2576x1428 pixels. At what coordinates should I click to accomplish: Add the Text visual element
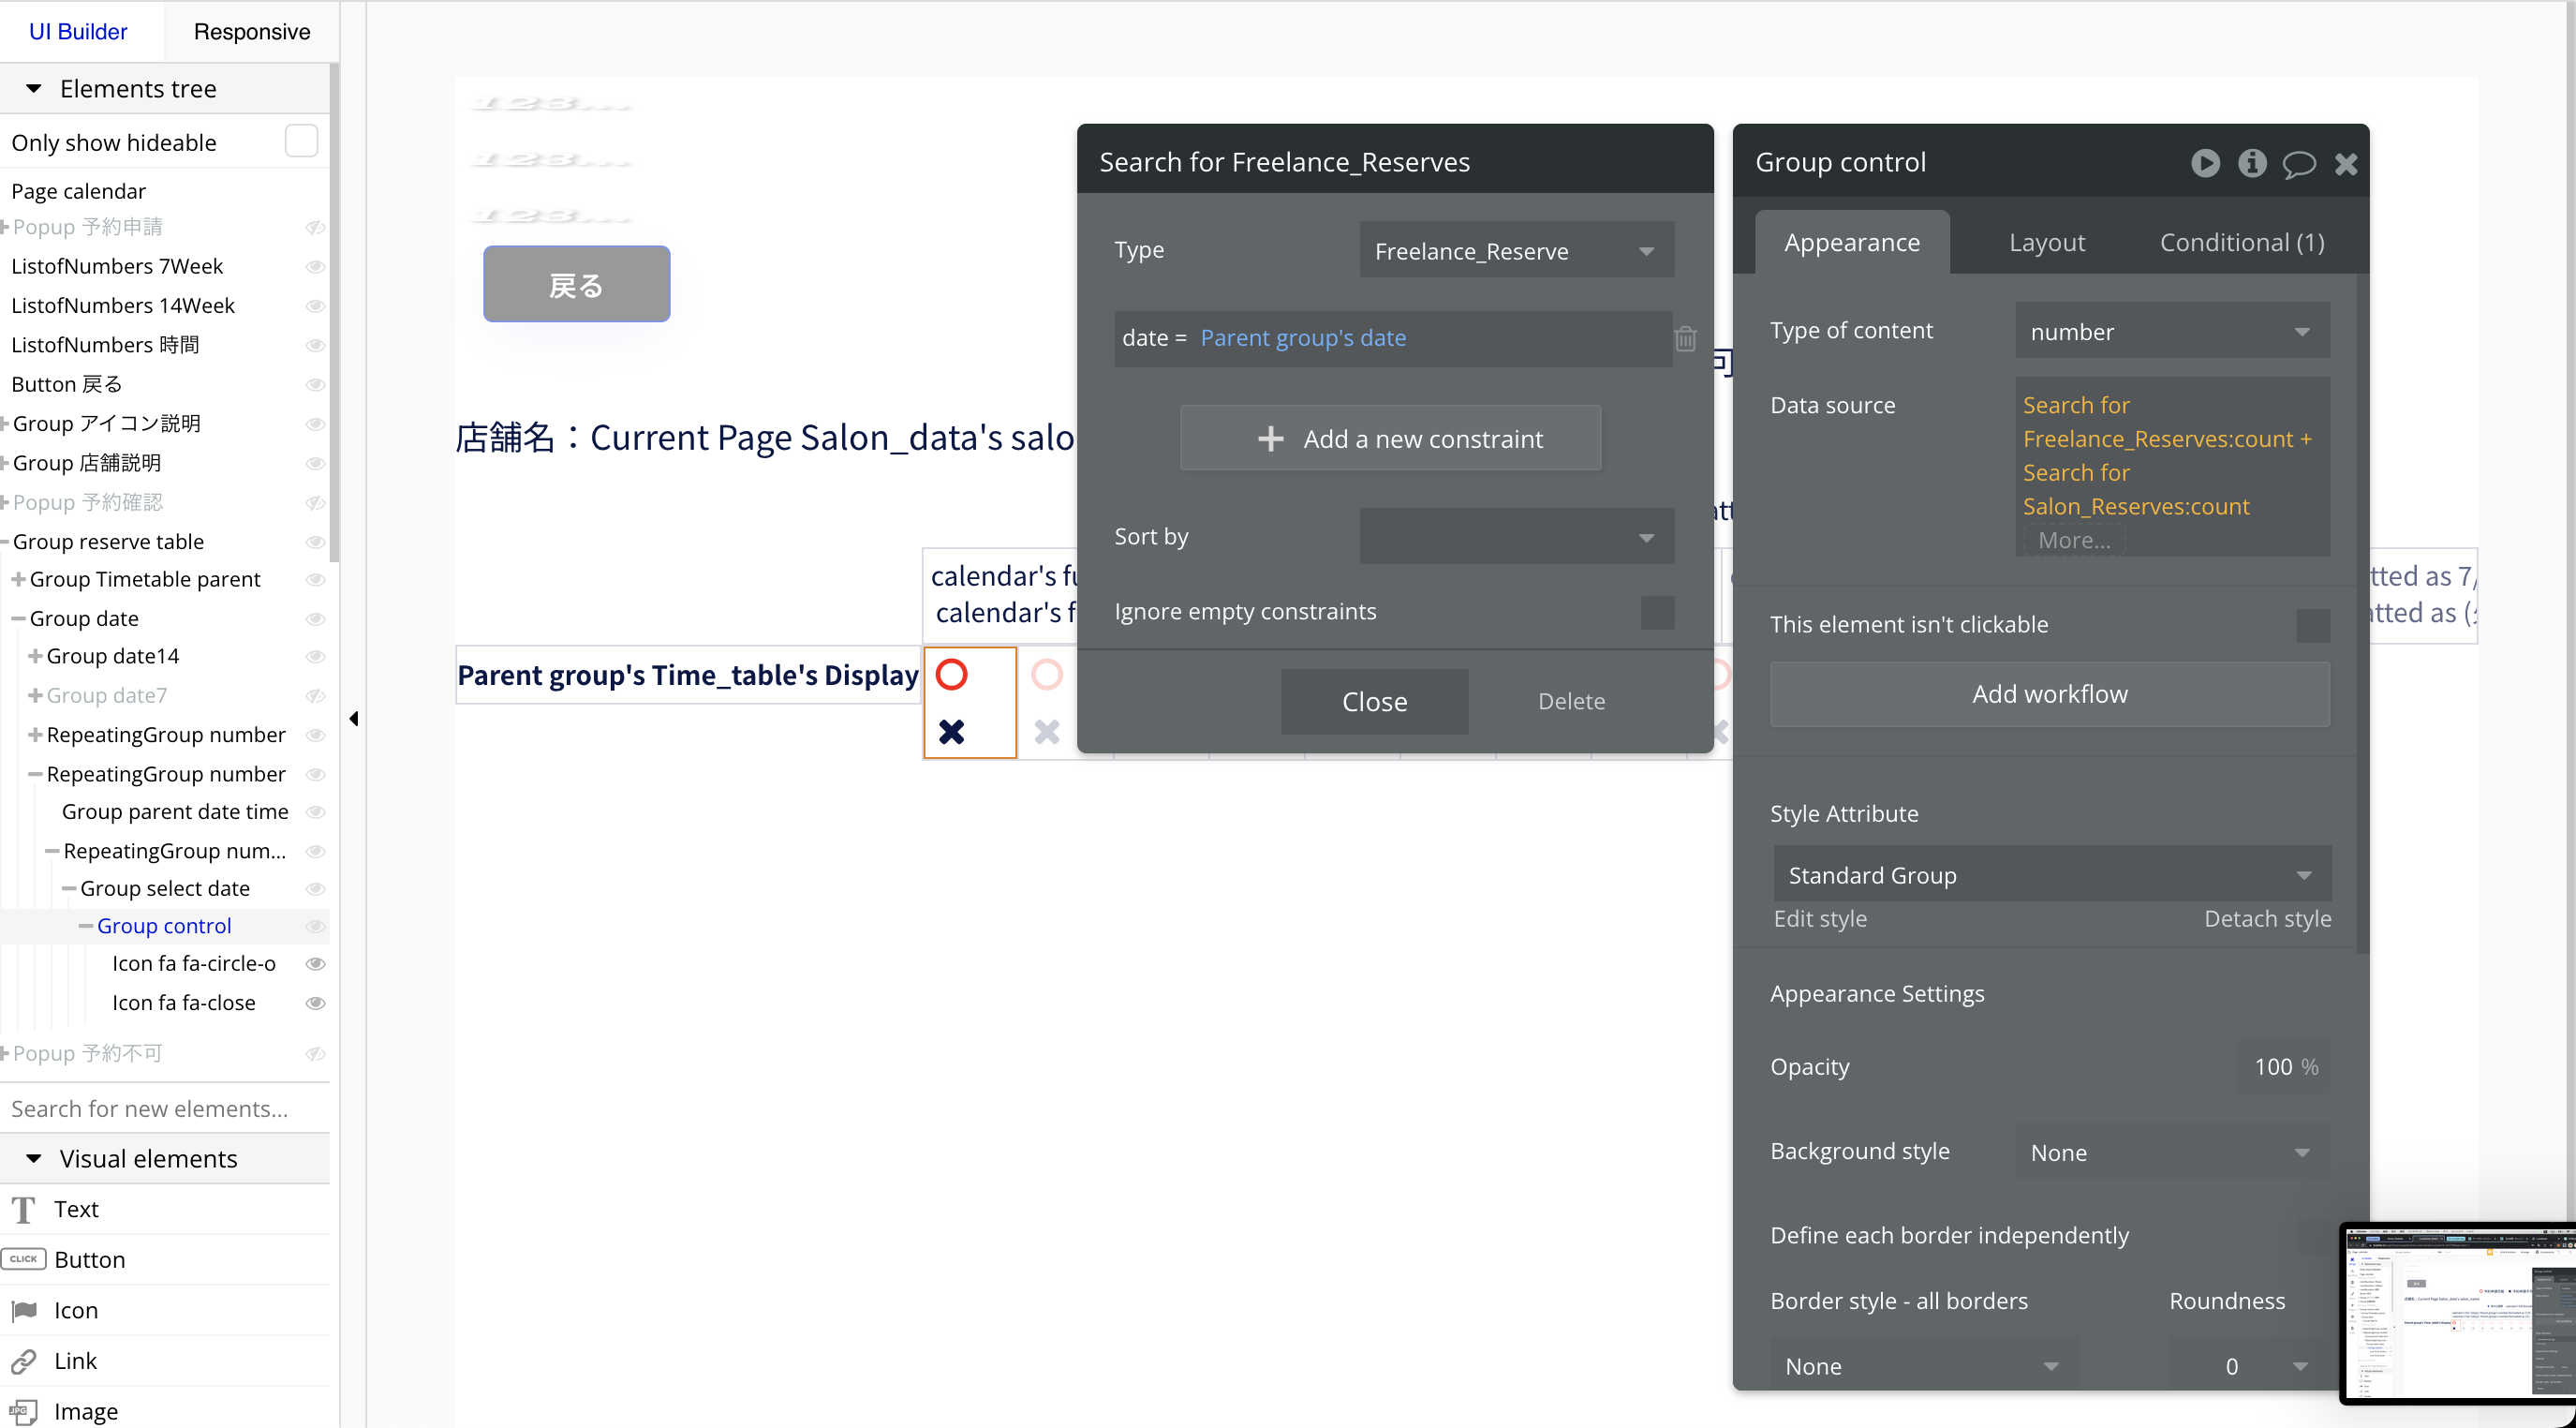[x=76, y=1209]
